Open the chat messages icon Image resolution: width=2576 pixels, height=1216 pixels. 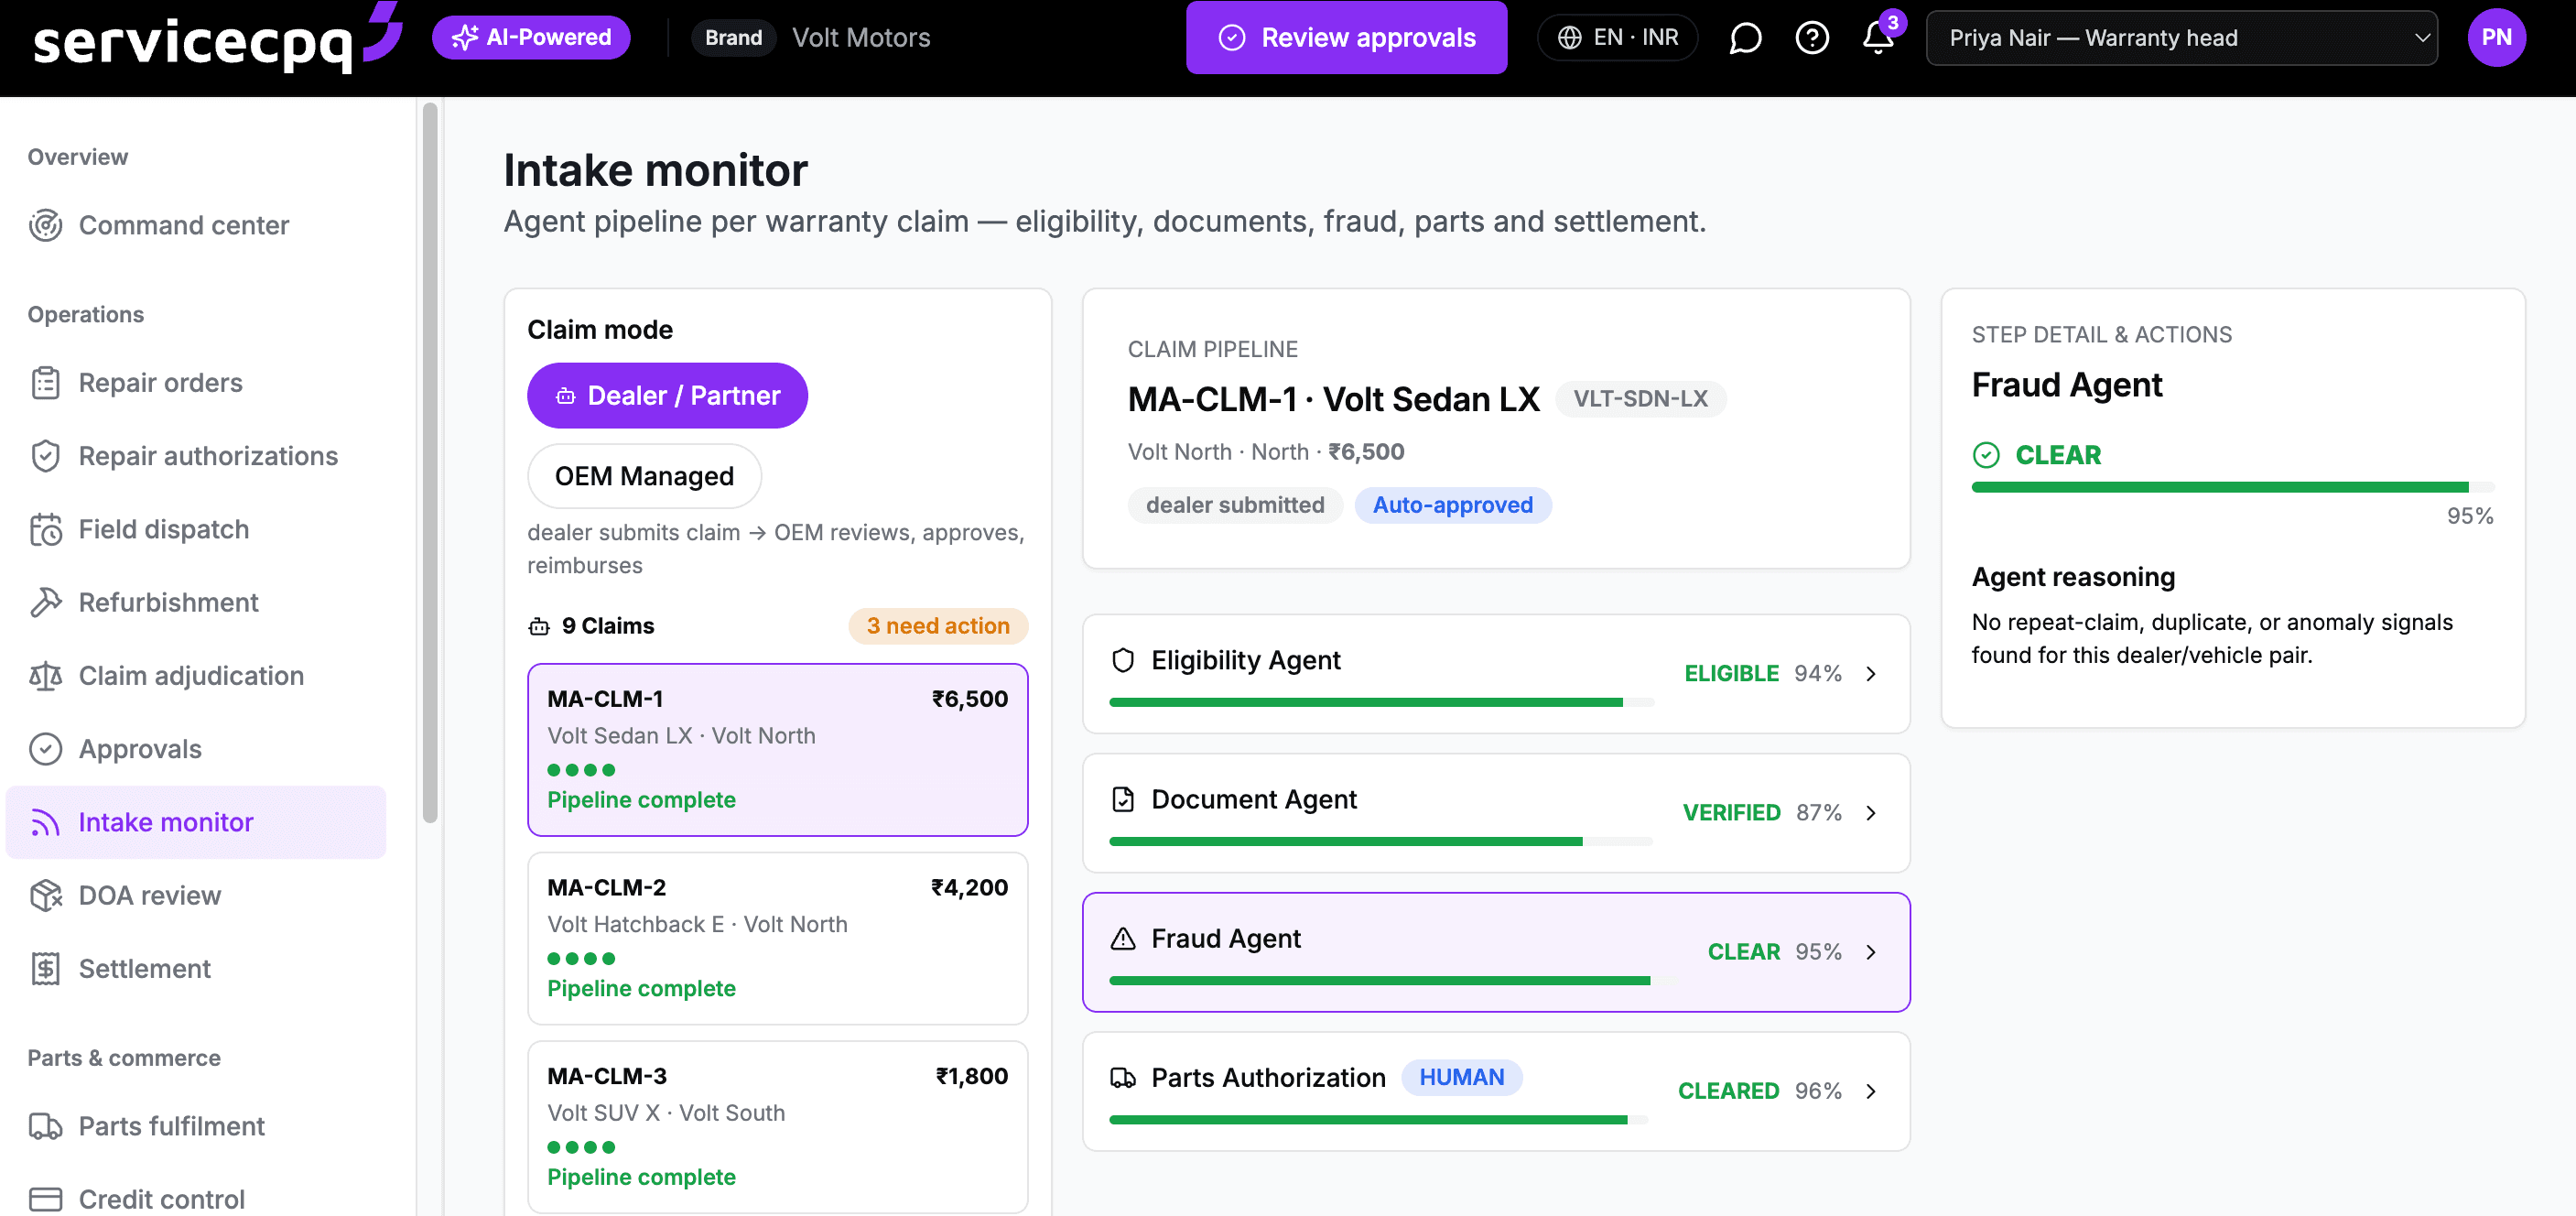pyautogui.click(x=1745, y=38)
